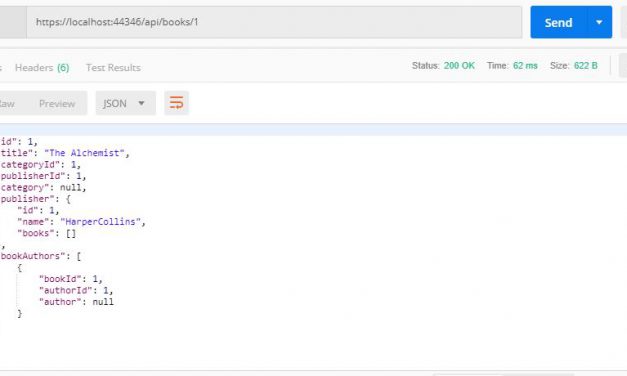
Task: Click the blue Send button
Action: (558, 22)
